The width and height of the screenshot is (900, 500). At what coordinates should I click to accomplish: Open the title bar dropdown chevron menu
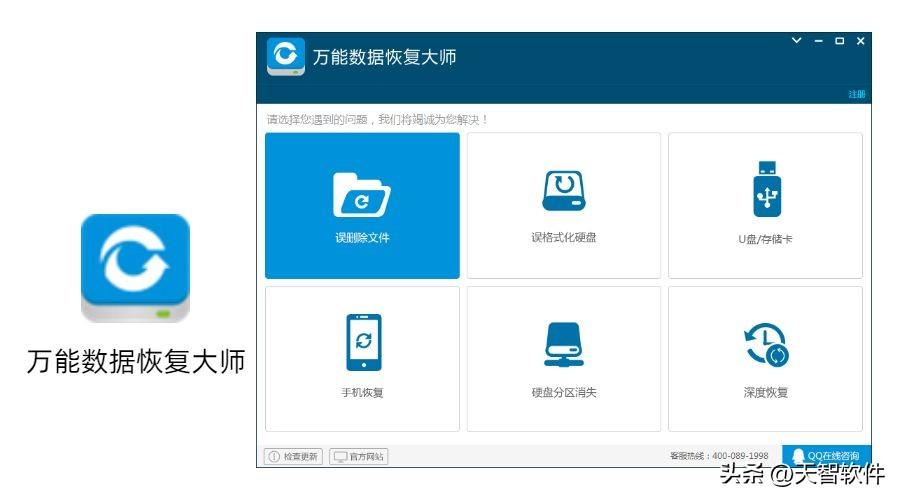[x=797, y=41]
